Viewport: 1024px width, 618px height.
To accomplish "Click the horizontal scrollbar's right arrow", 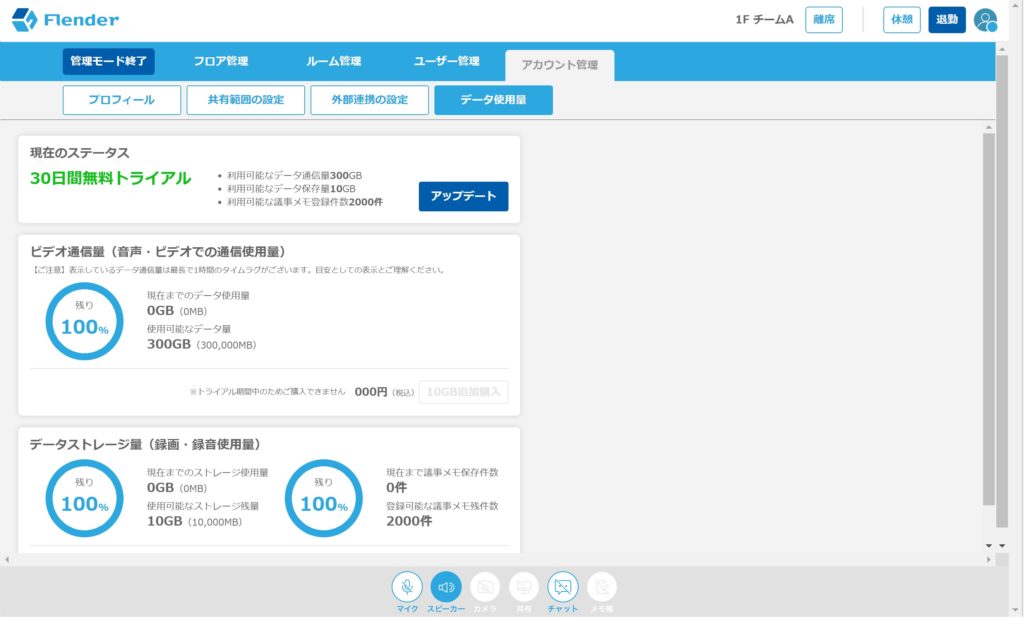I will pos(989,559).
